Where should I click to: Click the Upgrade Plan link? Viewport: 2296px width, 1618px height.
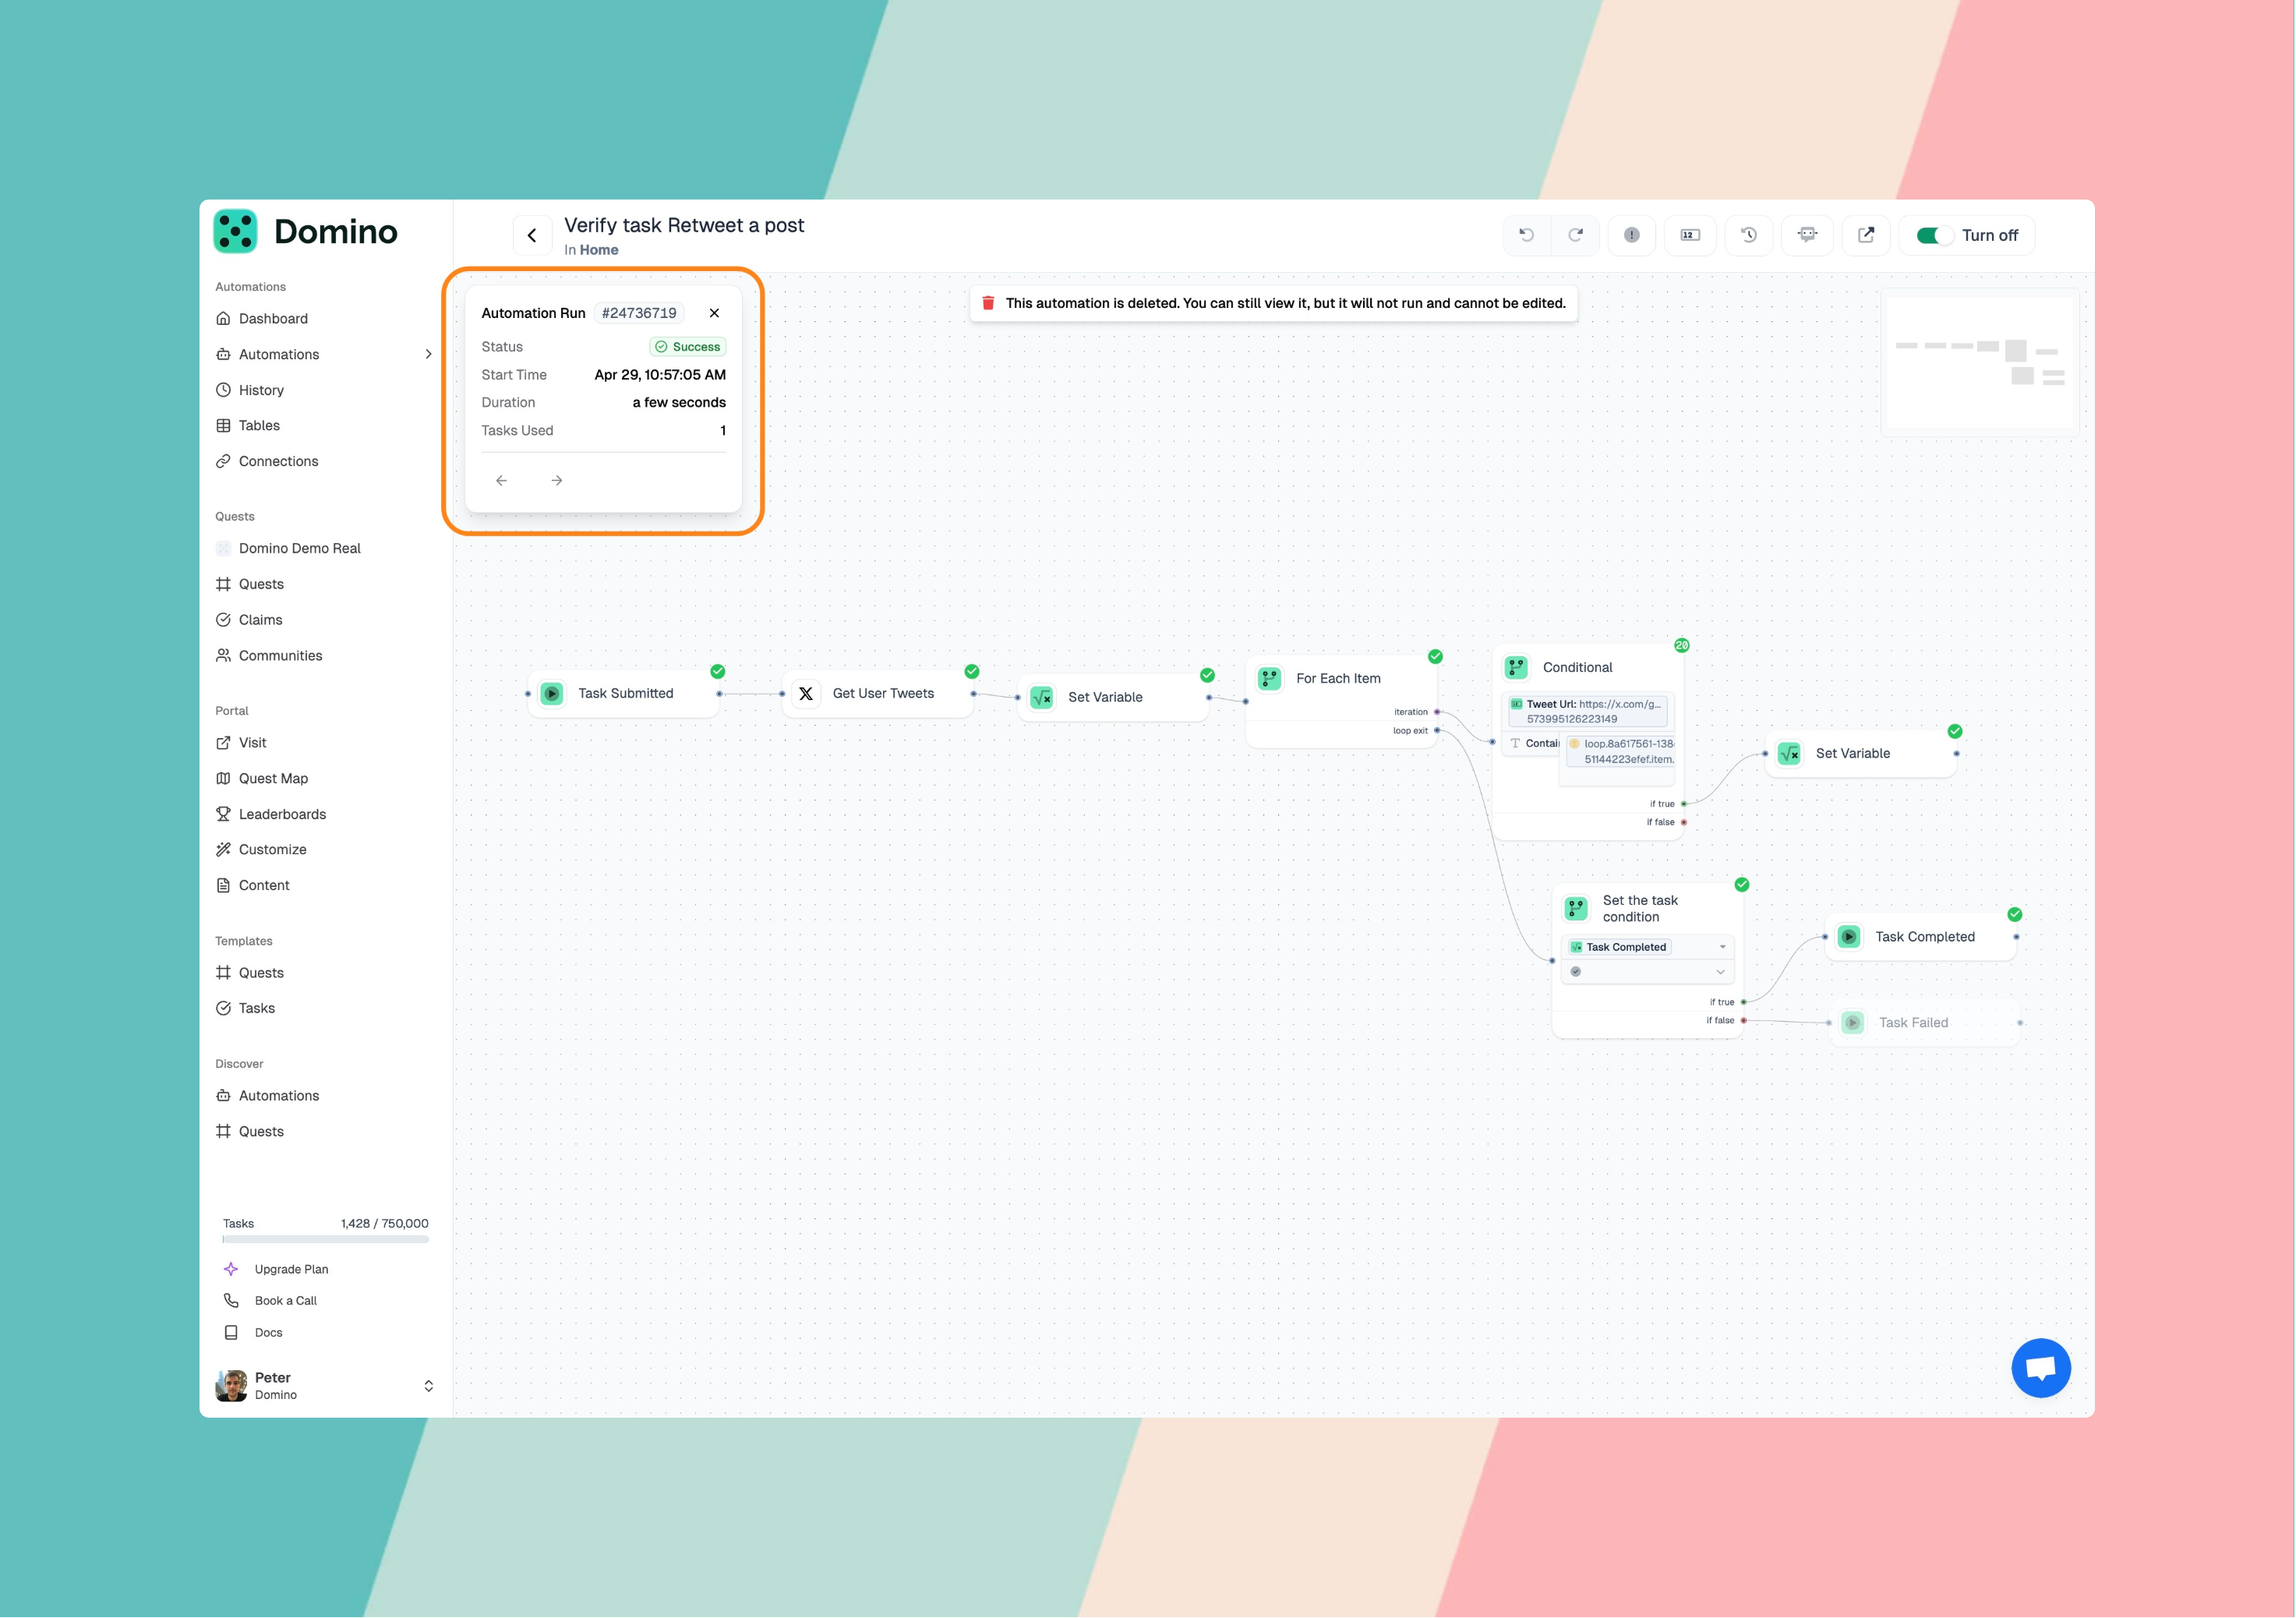click(291, 1269)
